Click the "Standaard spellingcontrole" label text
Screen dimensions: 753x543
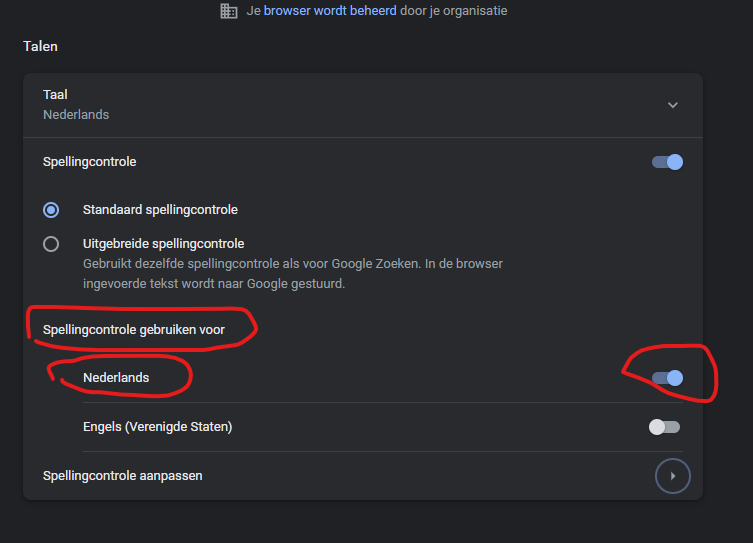(160, 210)
